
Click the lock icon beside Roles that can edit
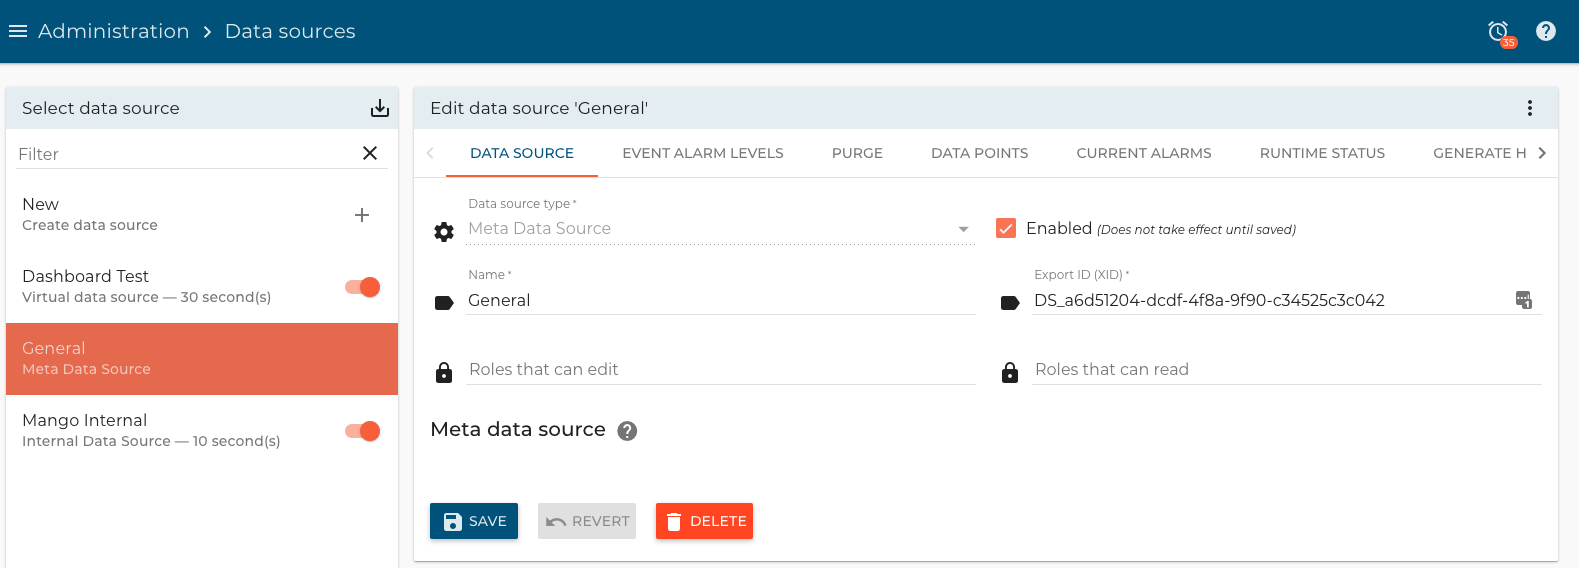(x=444, y=373)
